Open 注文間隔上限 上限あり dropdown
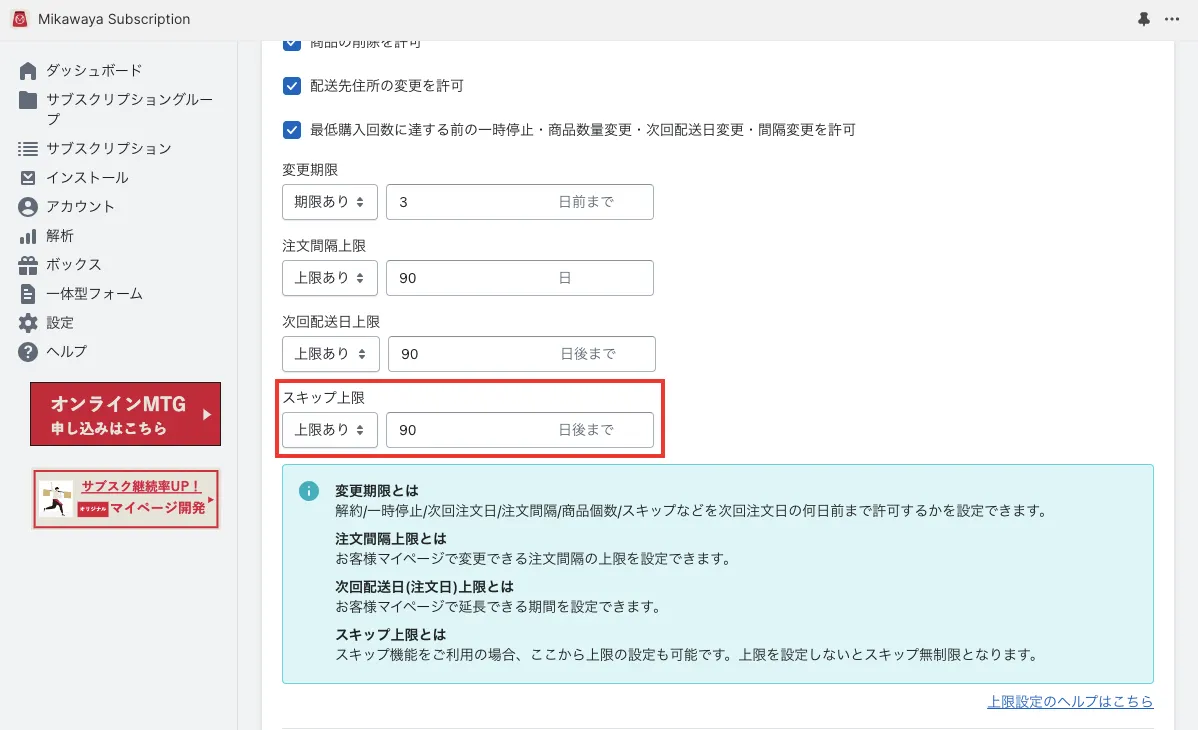Screen dimensions: 1198x730 point(329,277)
